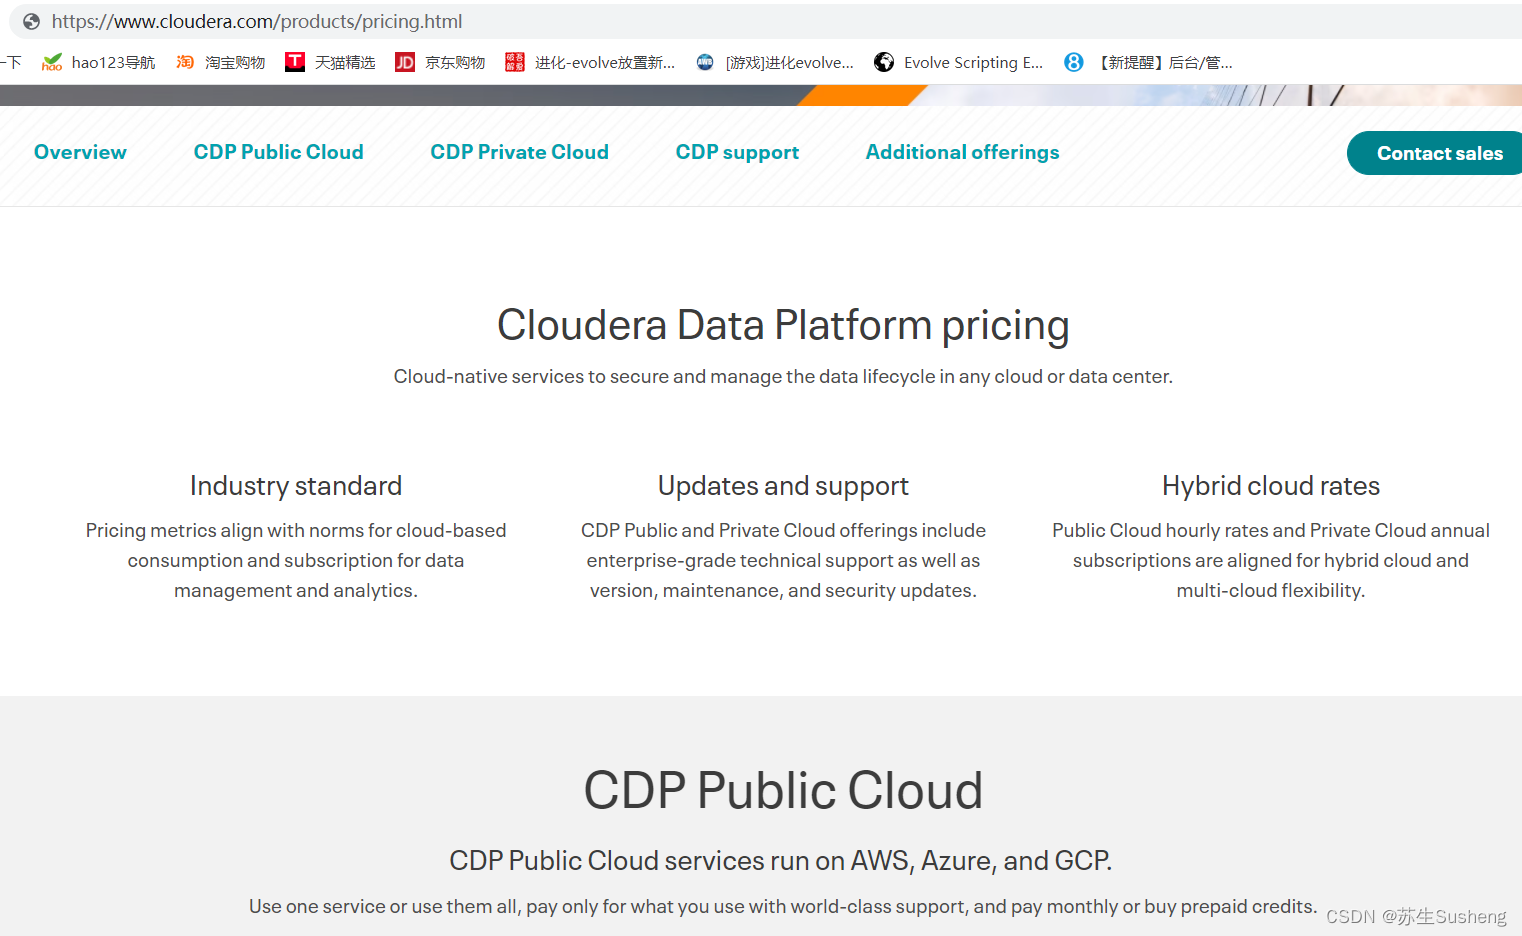Click the globe site-info icon in address bar
Screen dimensions: 1522x936
(32, 22)
